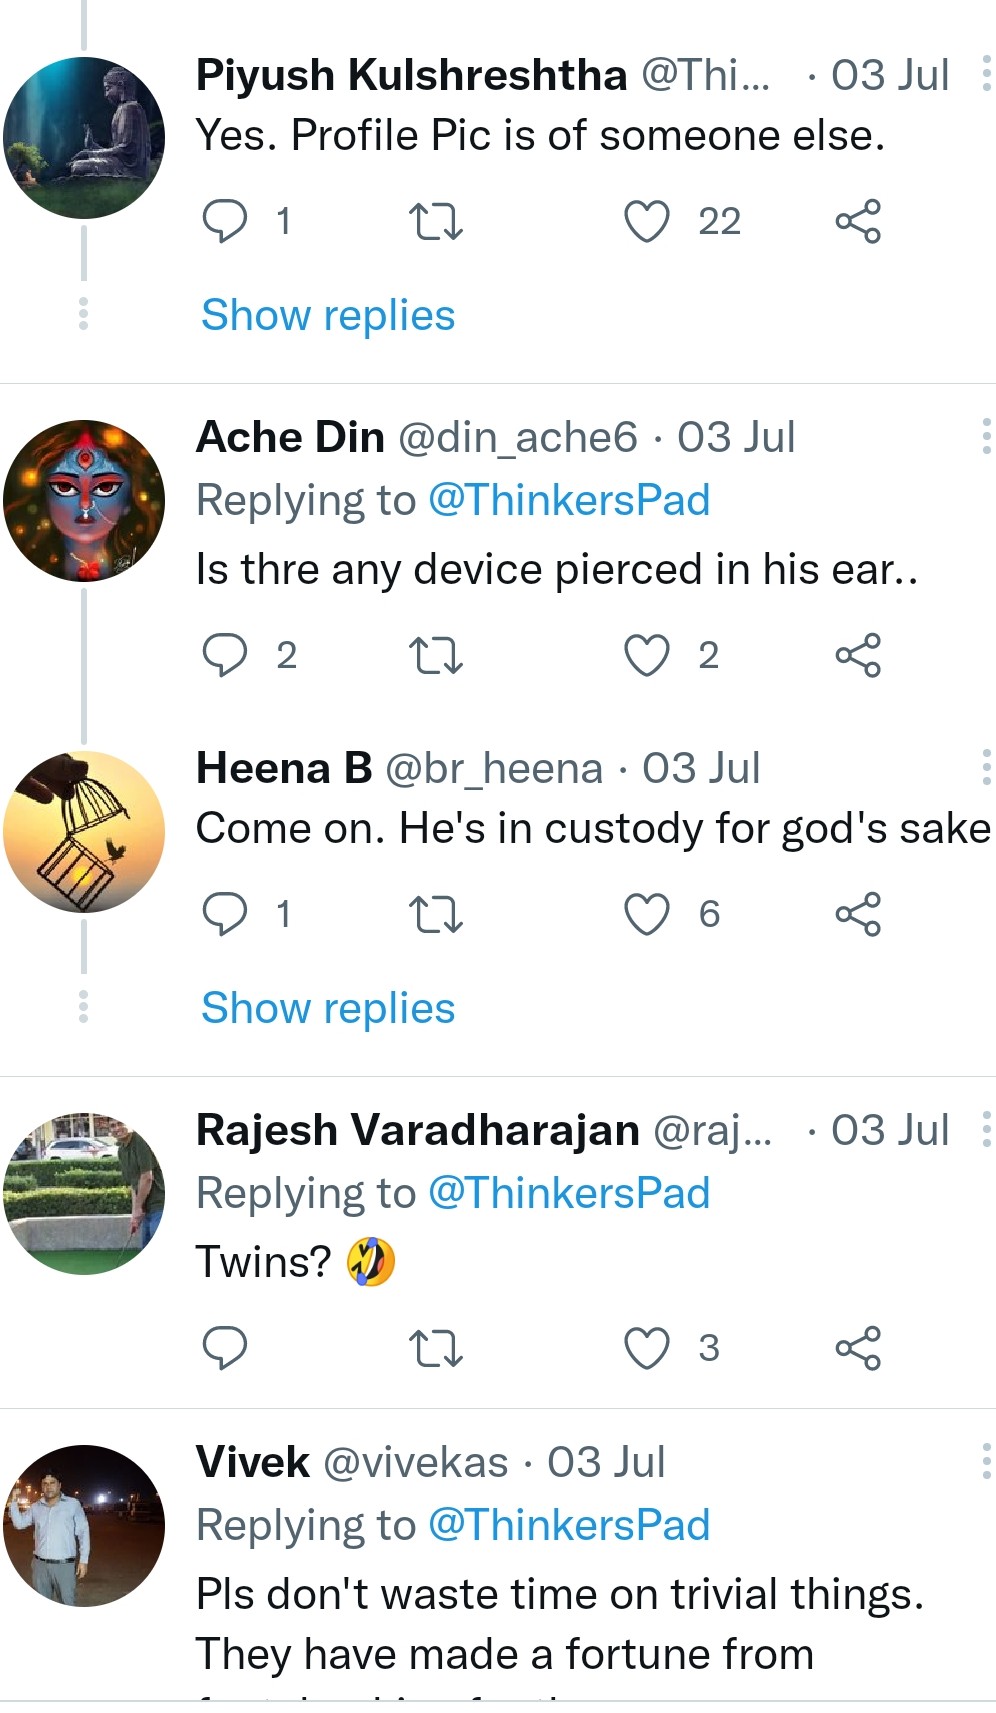Share Rajesh Varadharajan's tweet
This screenshot has height=1713, width=996.
[858, 1348]
